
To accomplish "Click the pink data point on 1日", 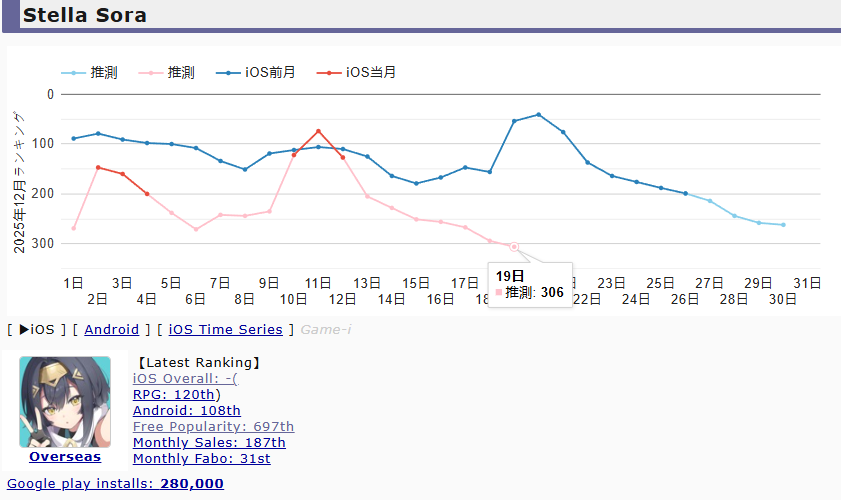I will (x=73, y=229).
